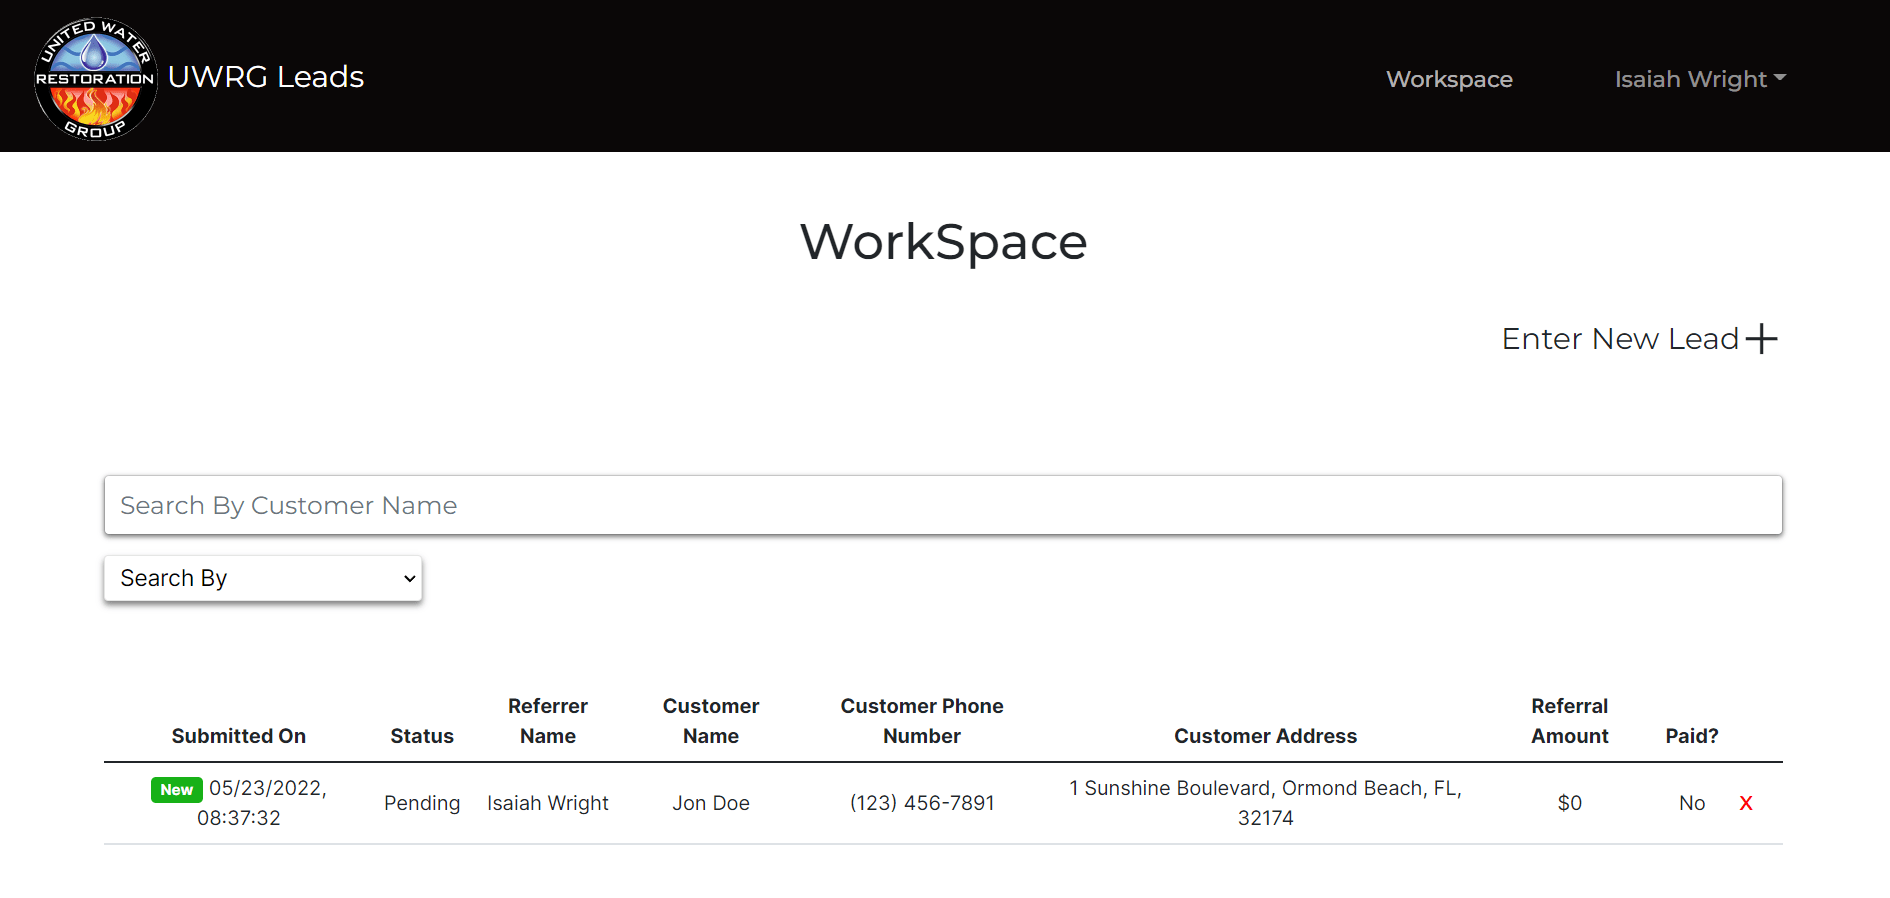
Task: Click the Enter New Lead link
Action: pos(1619,339)
